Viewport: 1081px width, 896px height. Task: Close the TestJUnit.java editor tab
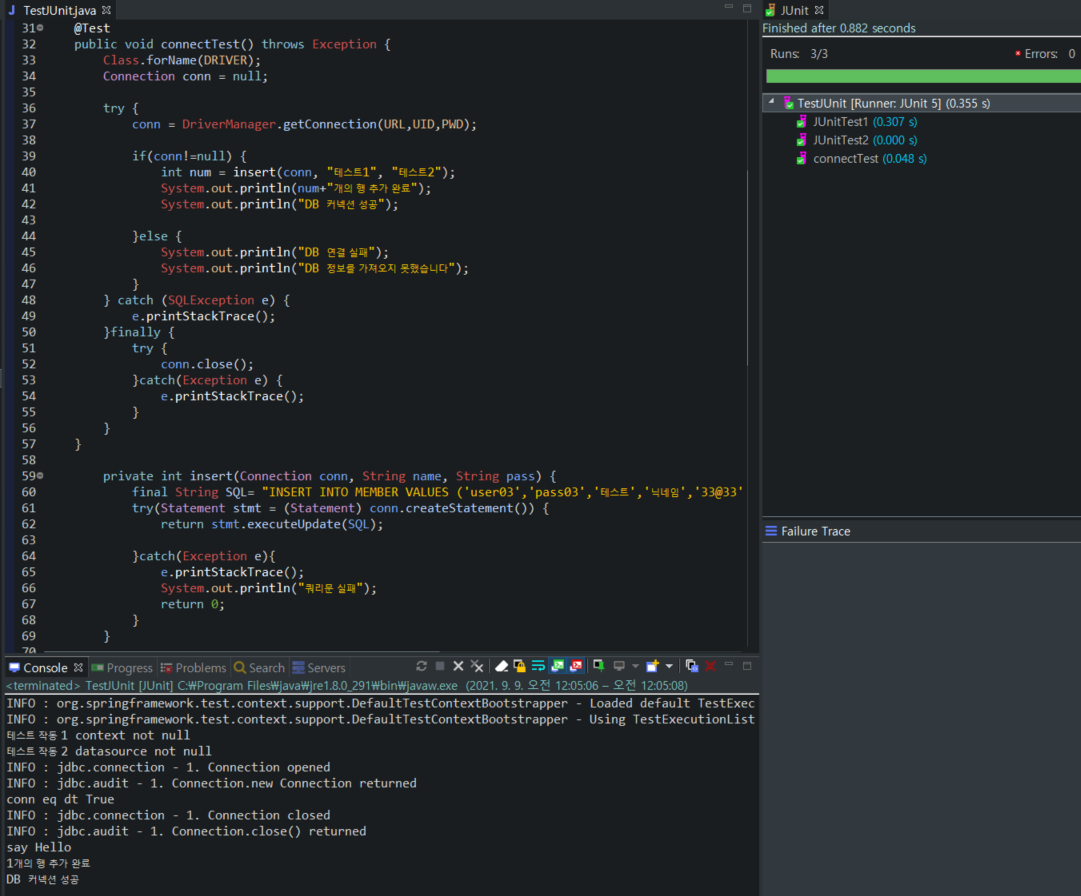point(107,9)
